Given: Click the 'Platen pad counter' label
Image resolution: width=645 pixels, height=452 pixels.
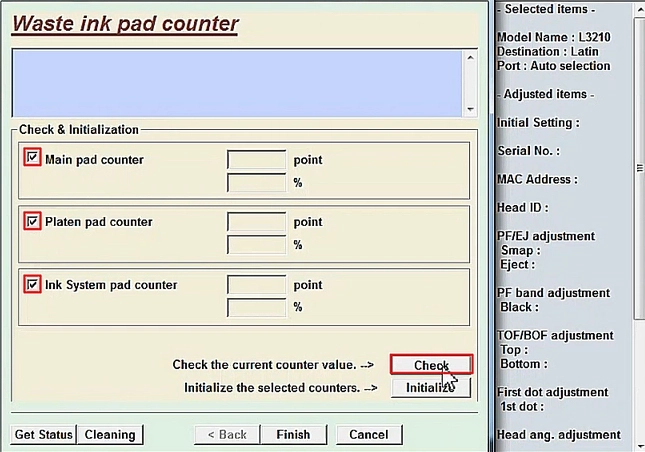Looking at the screenshot, I should click(99, 222).
